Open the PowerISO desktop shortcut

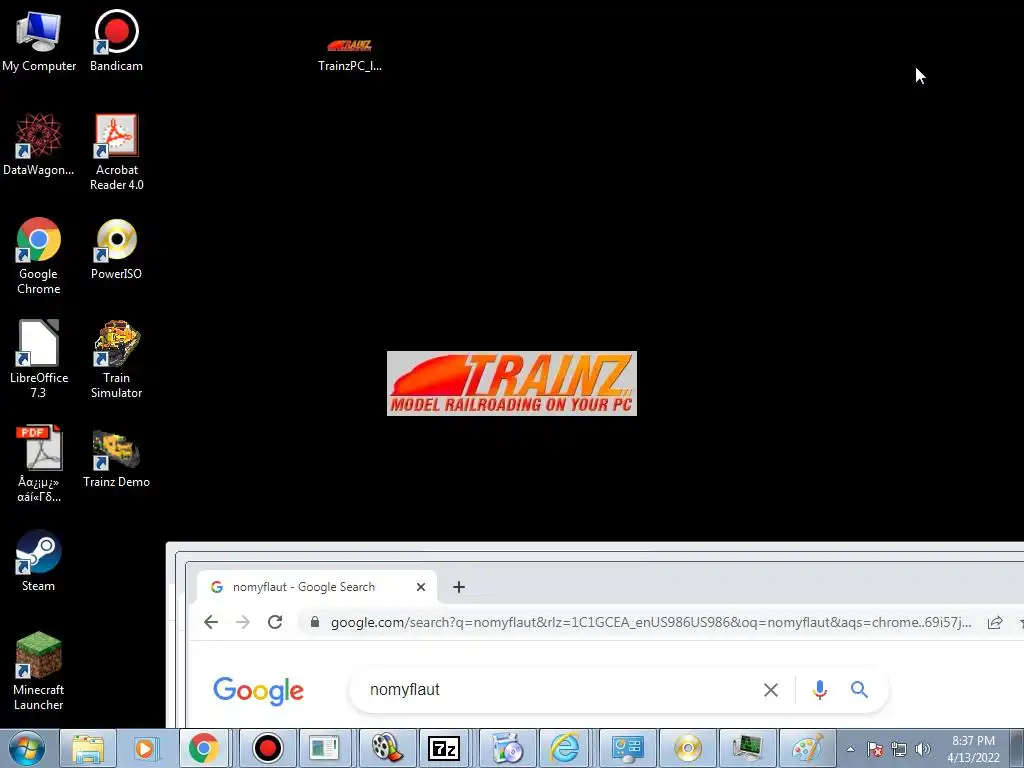click(x=116, y=249)
